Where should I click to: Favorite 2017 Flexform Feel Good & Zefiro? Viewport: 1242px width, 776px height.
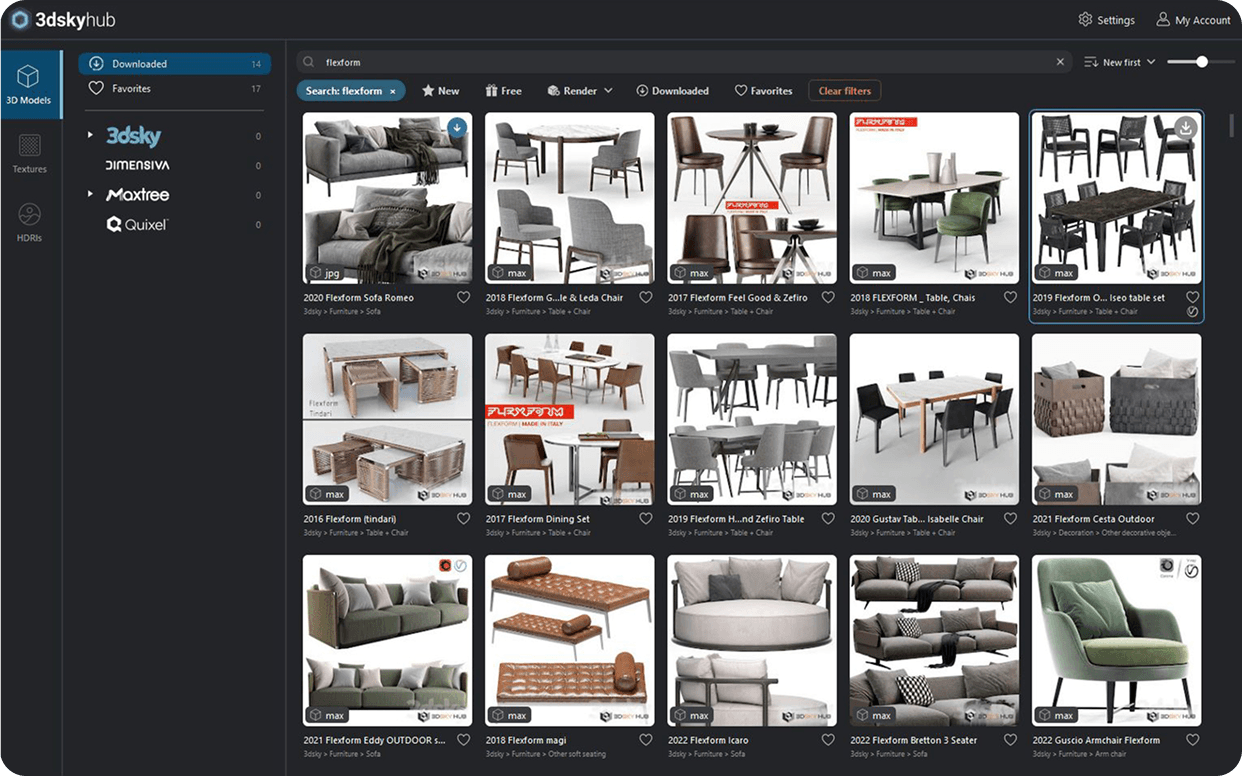tap(828, 298)
